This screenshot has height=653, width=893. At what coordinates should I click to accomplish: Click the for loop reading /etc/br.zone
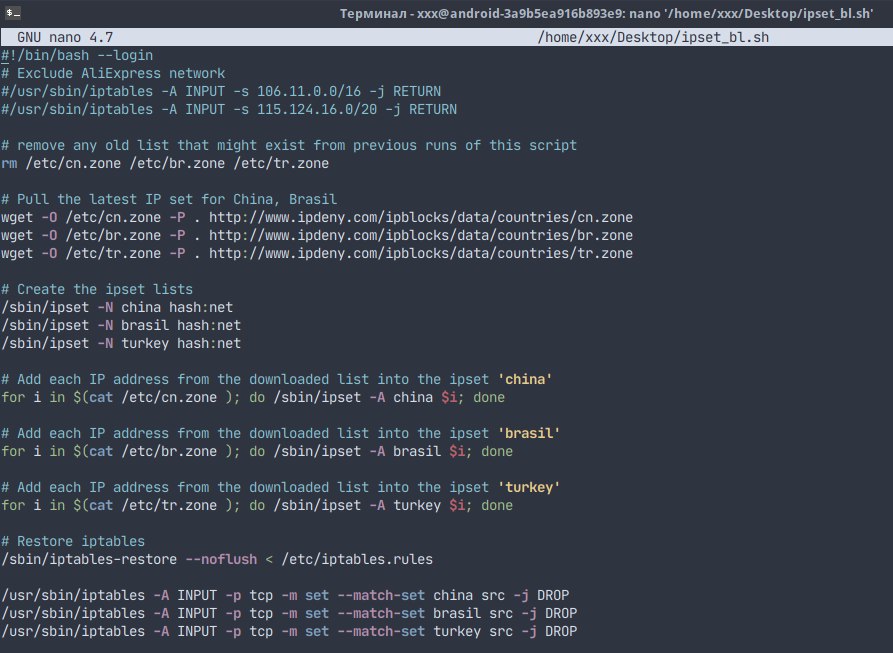[x=257, y=451]
